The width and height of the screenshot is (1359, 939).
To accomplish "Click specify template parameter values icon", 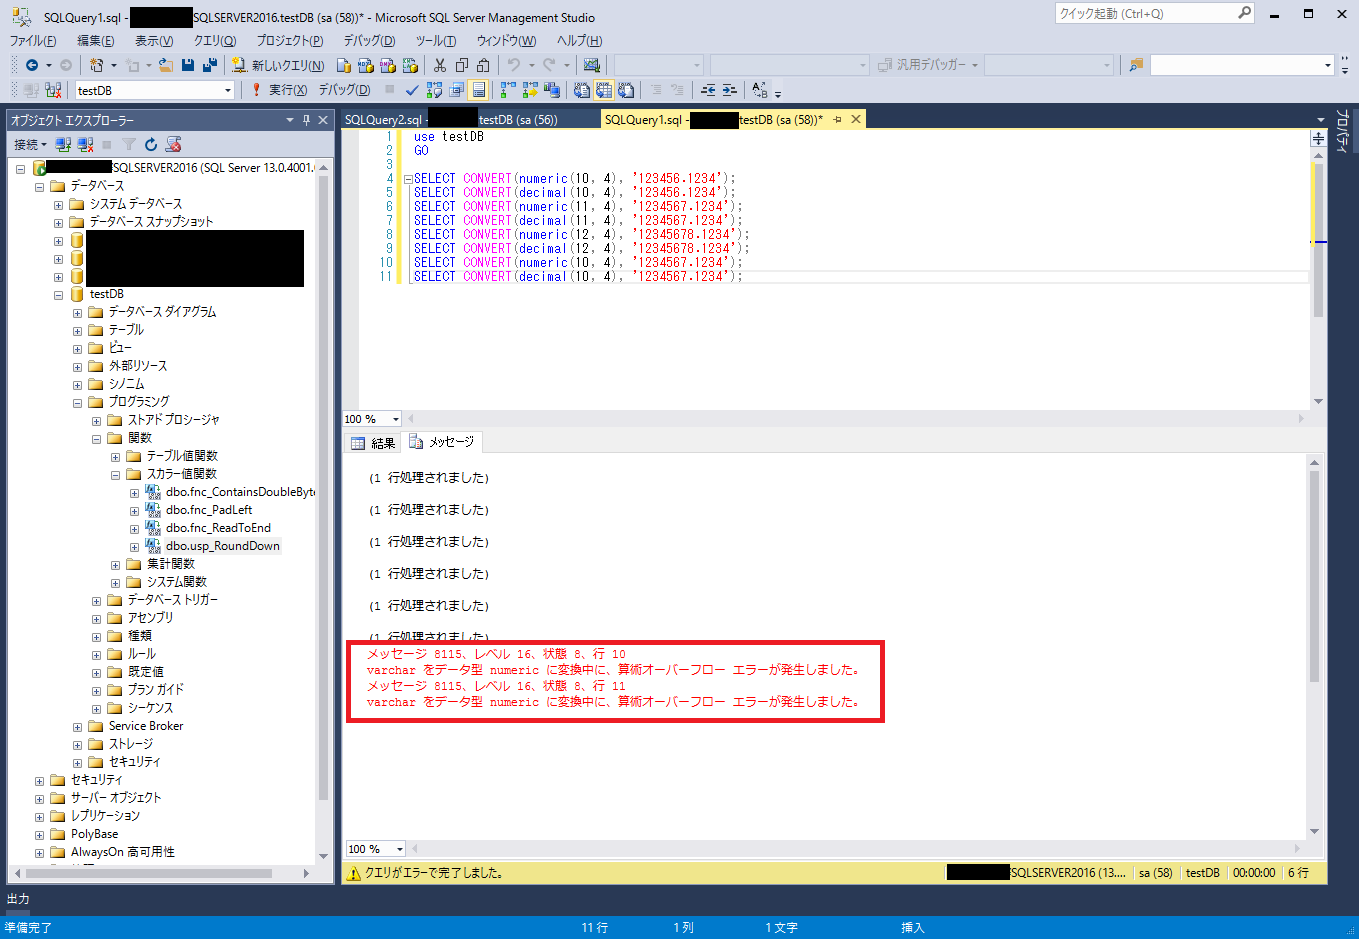I will tap(760, 90).
